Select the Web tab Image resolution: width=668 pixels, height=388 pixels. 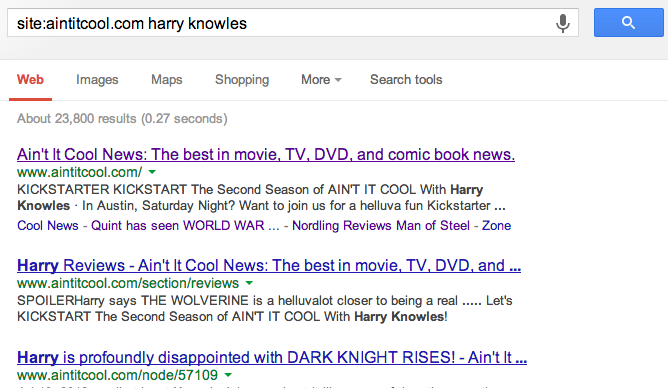click(x=30, y=80)
